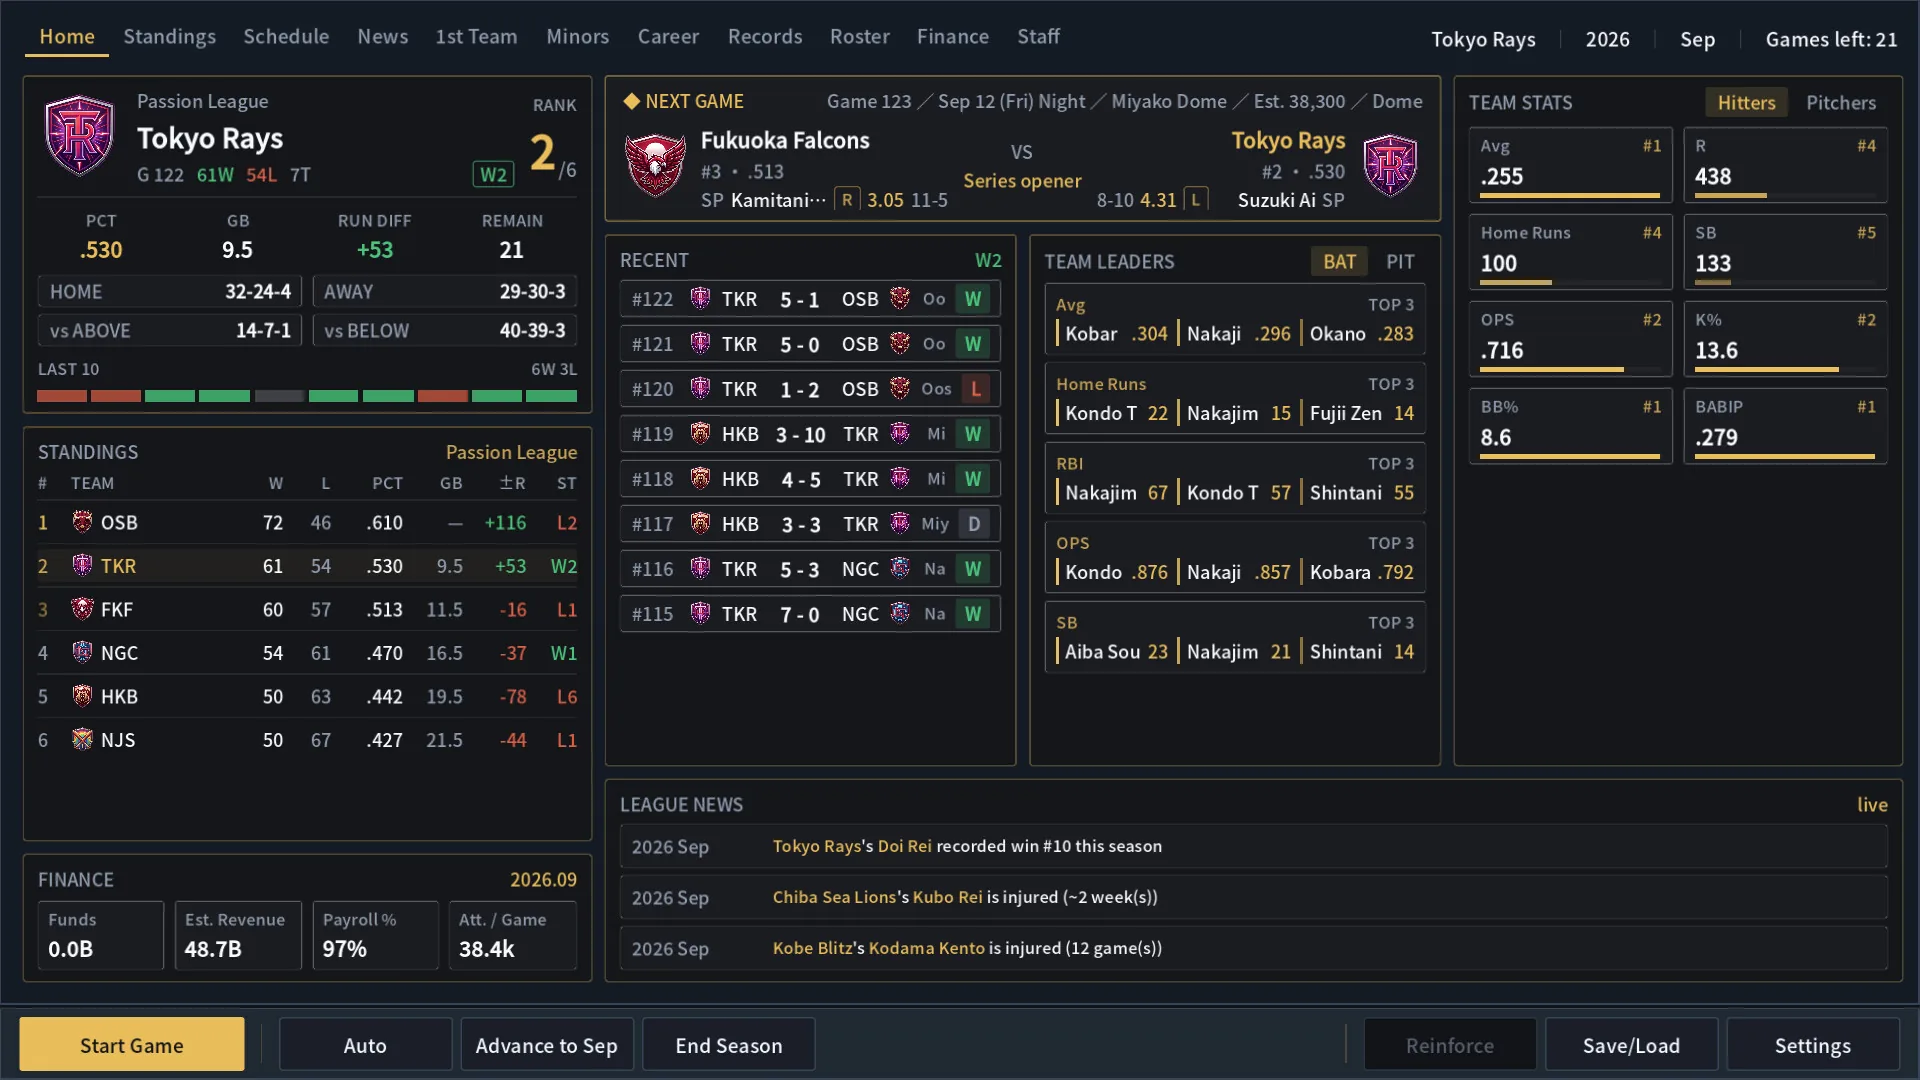Click the Start Game button

[x=131, y=1045]
